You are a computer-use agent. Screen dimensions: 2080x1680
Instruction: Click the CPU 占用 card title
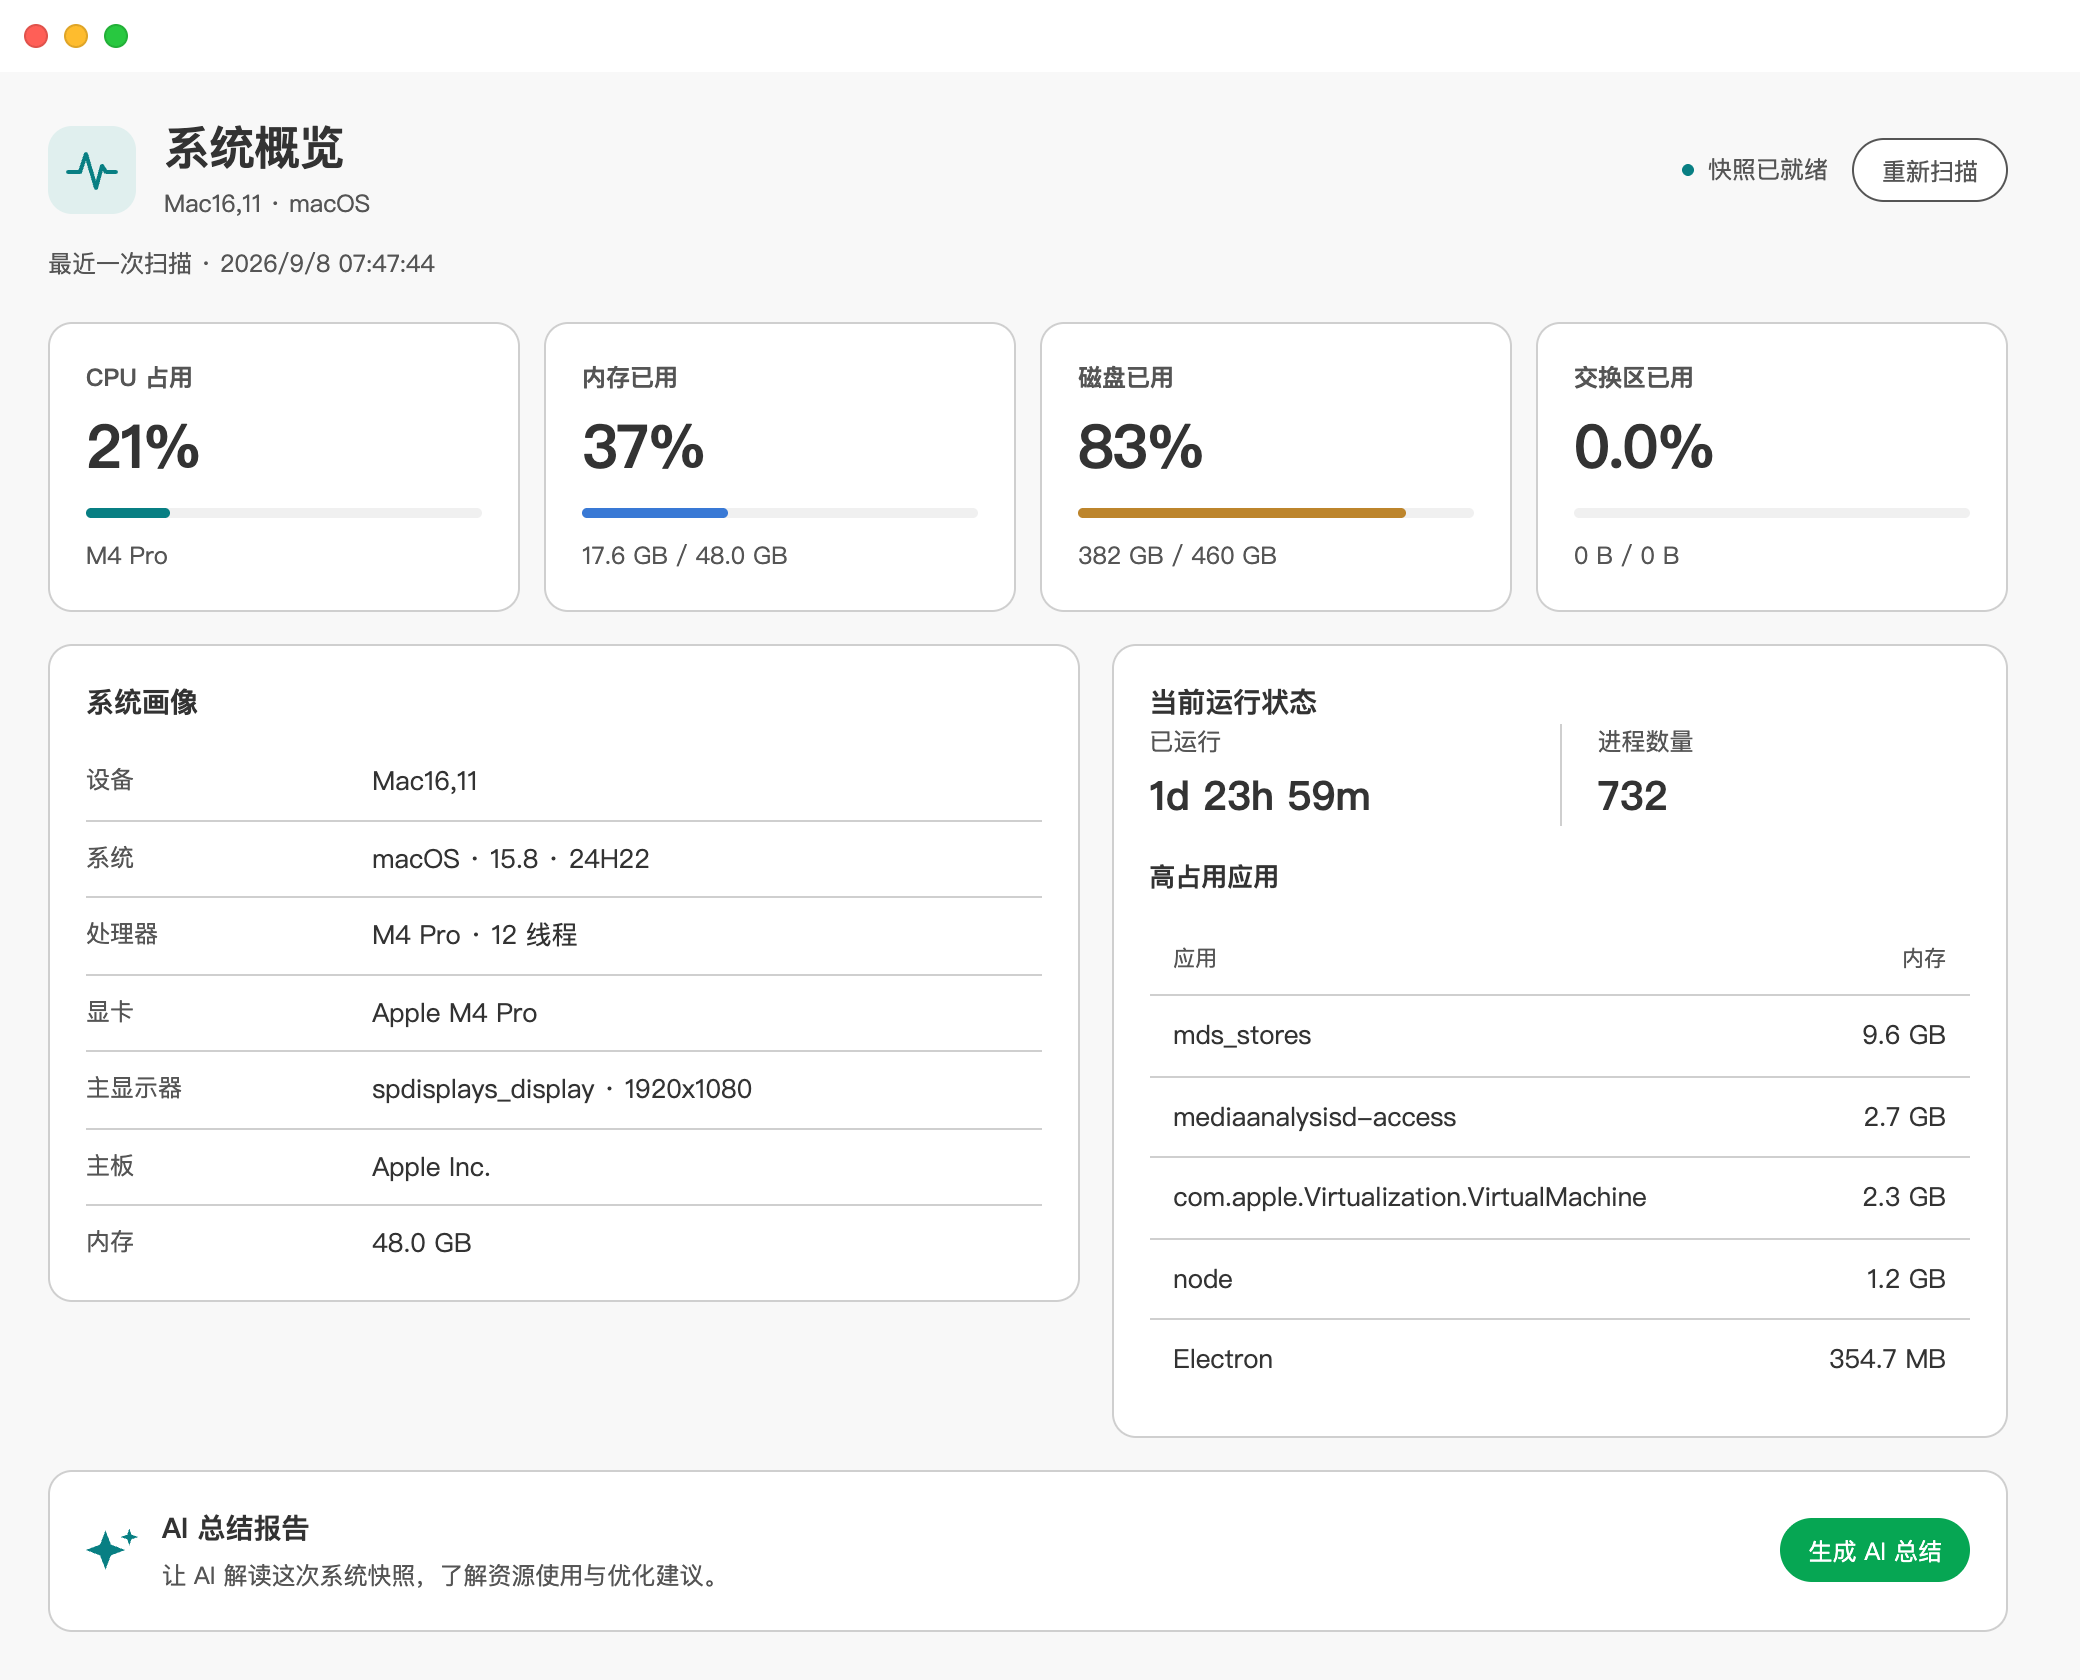coord(139,378)
